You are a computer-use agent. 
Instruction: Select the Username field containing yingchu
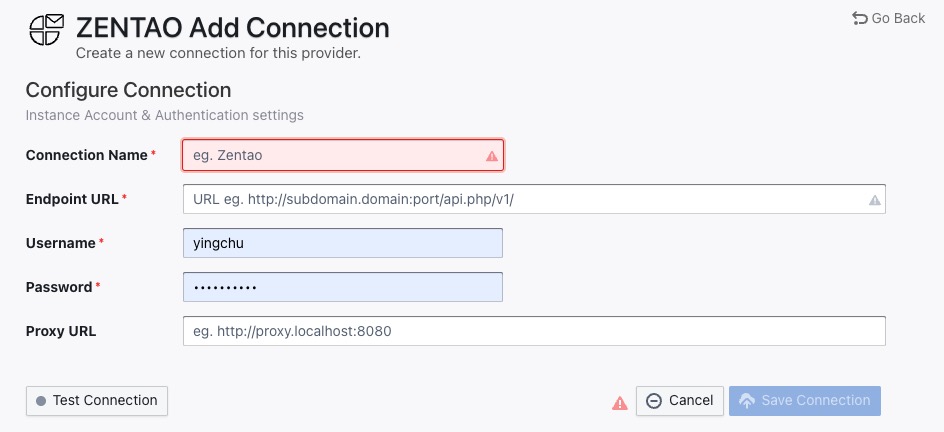click(342, 243)
